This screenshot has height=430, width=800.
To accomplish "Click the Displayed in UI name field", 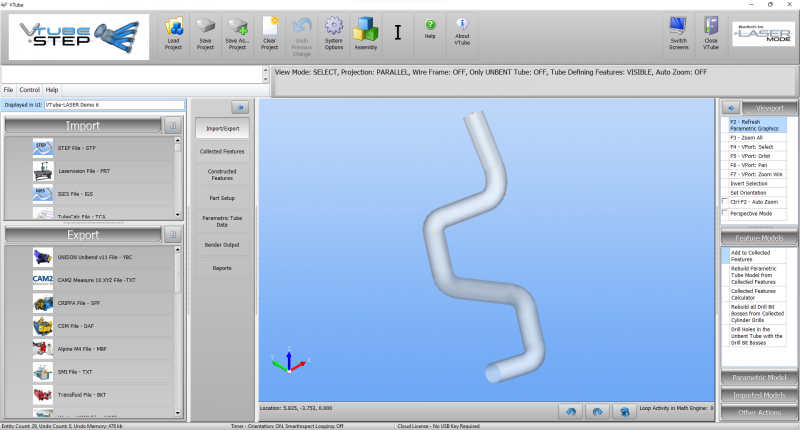I will pyautogui.click(x=114, y=105).
